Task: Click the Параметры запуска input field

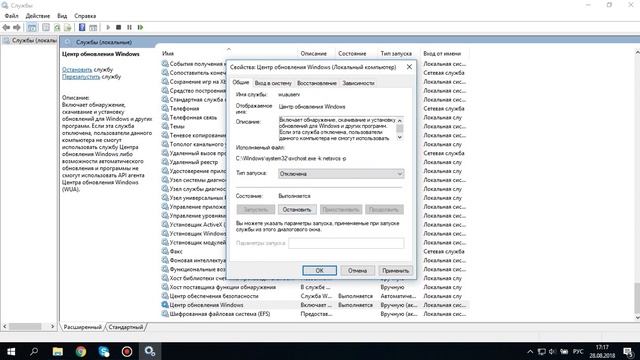Action: 346,243
